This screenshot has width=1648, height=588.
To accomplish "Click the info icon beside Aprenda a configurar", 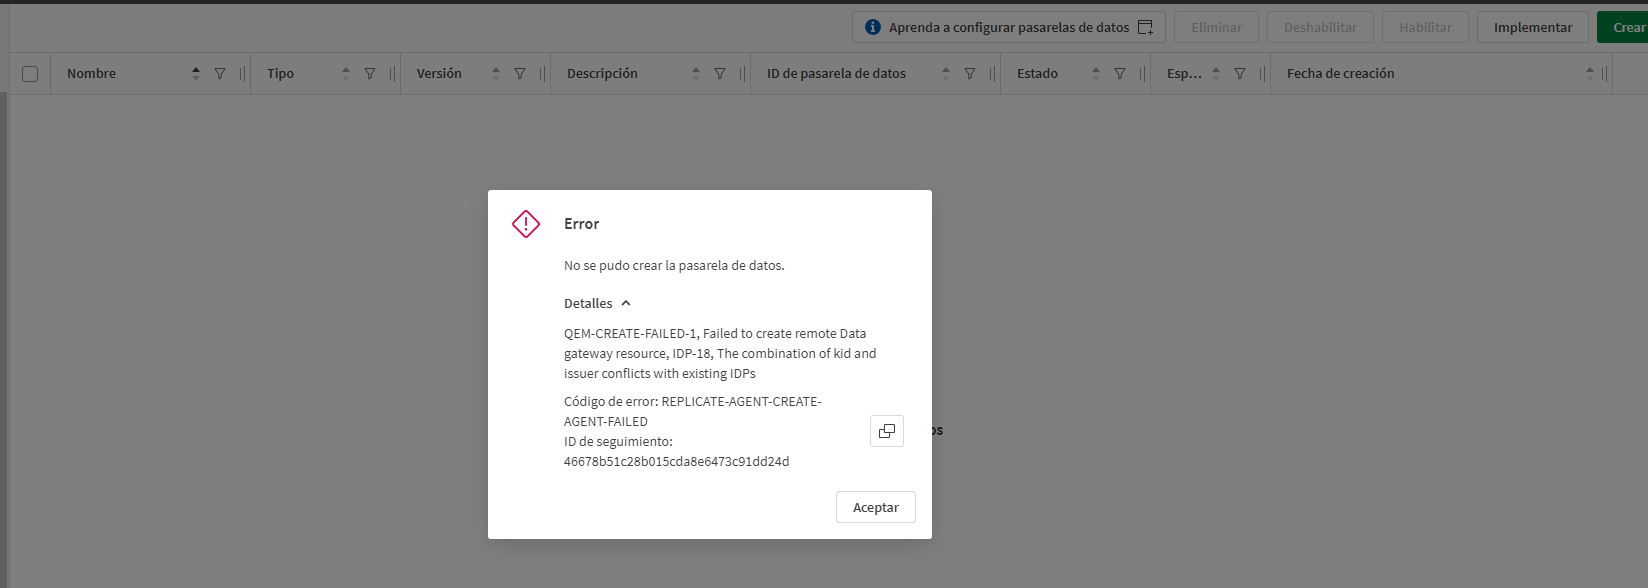I will click(x=873, y=27).
